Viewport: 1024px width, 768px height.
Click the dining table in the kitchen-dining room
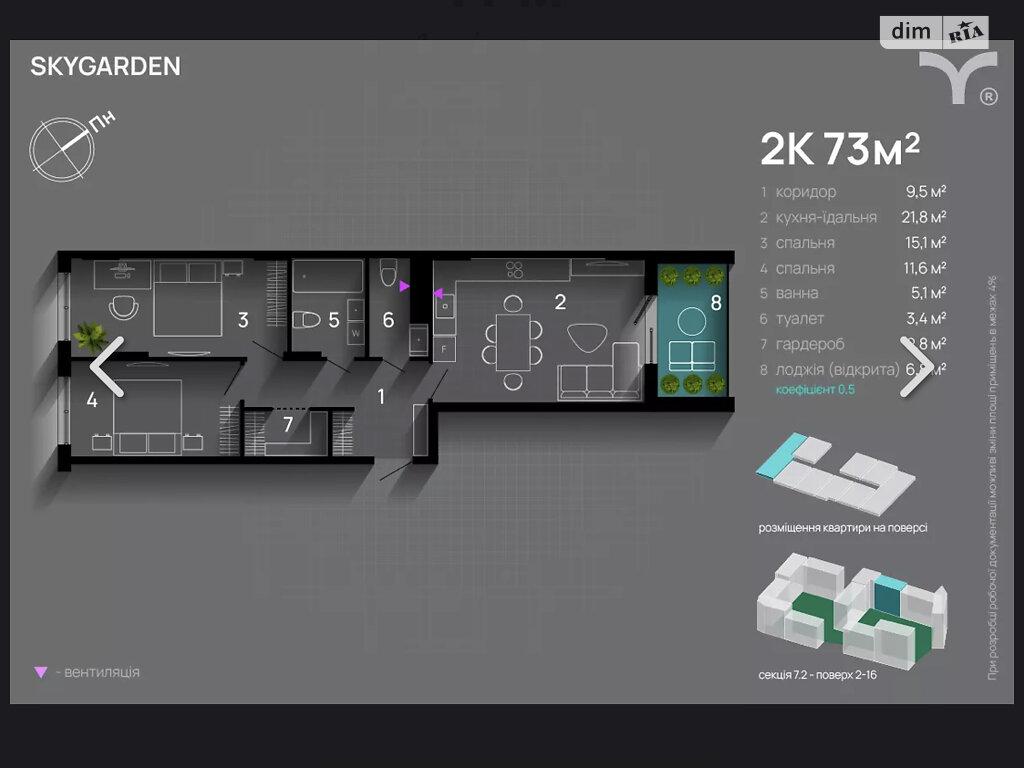pos(511,340)
